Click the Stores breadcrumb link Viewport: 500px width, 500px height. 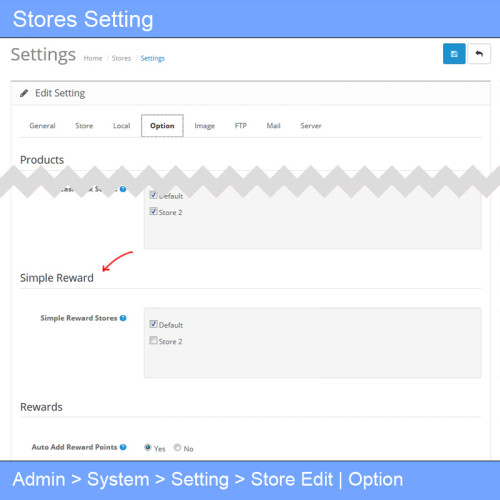[121, 58]
